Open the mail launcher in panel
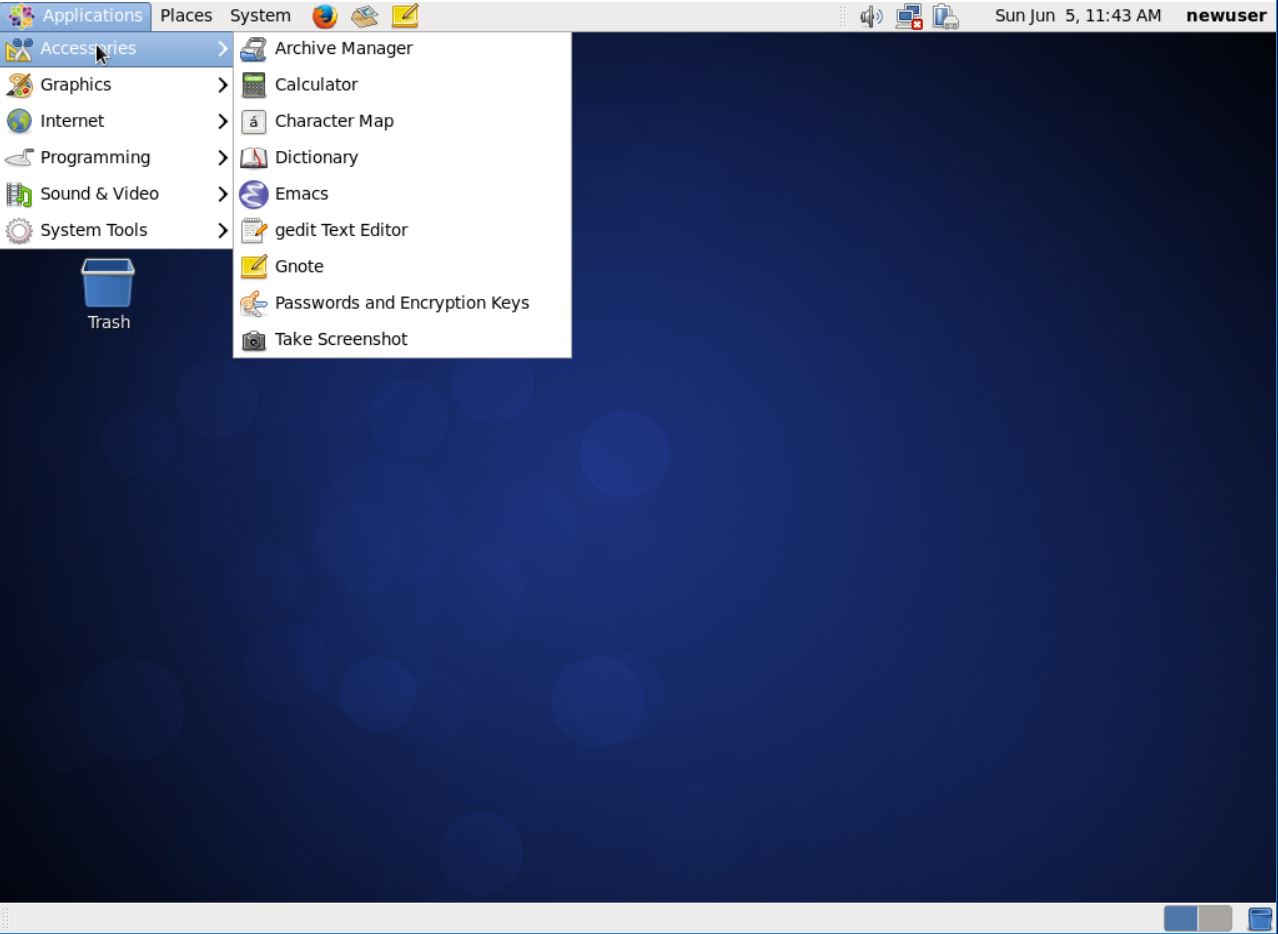 364,16
